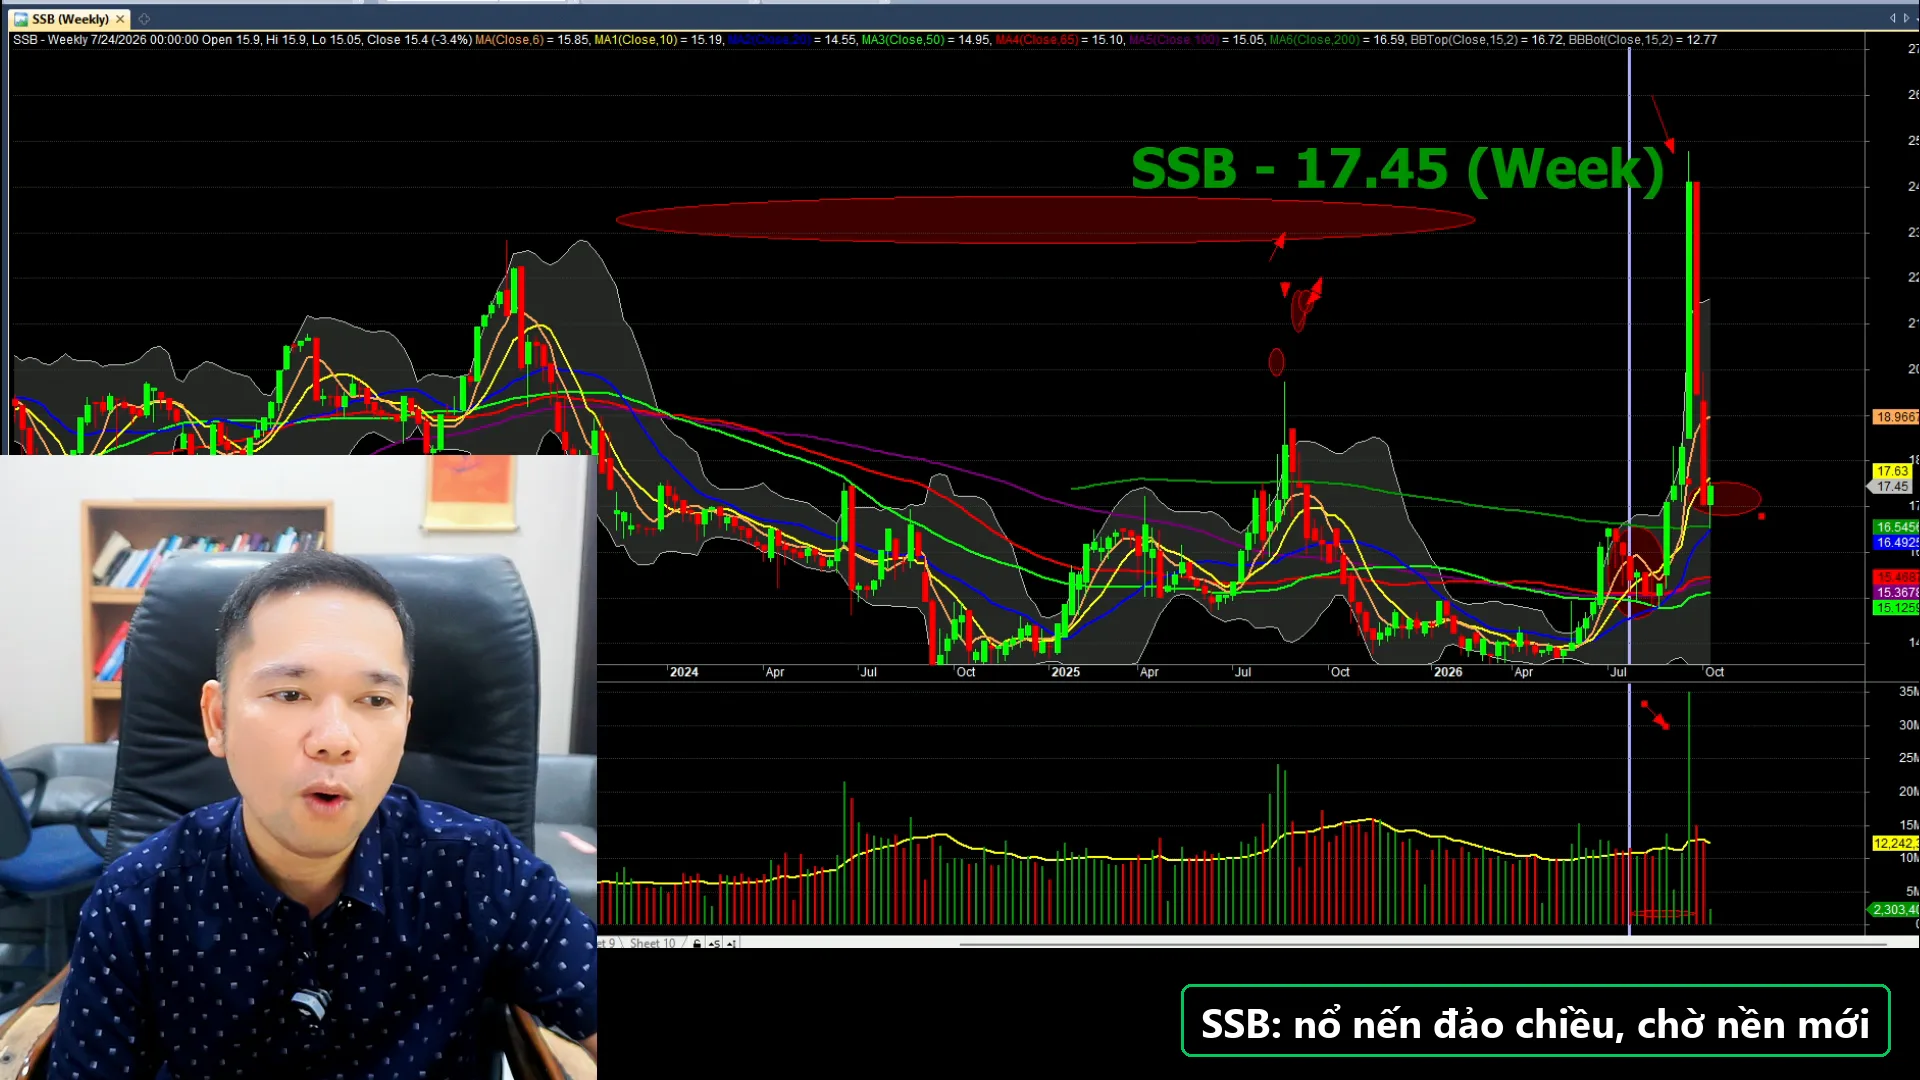This screenshot has width=1920, height=1080.
Task: Open a new chart tab
Action: pyautogui.click(x=144, y=19)
